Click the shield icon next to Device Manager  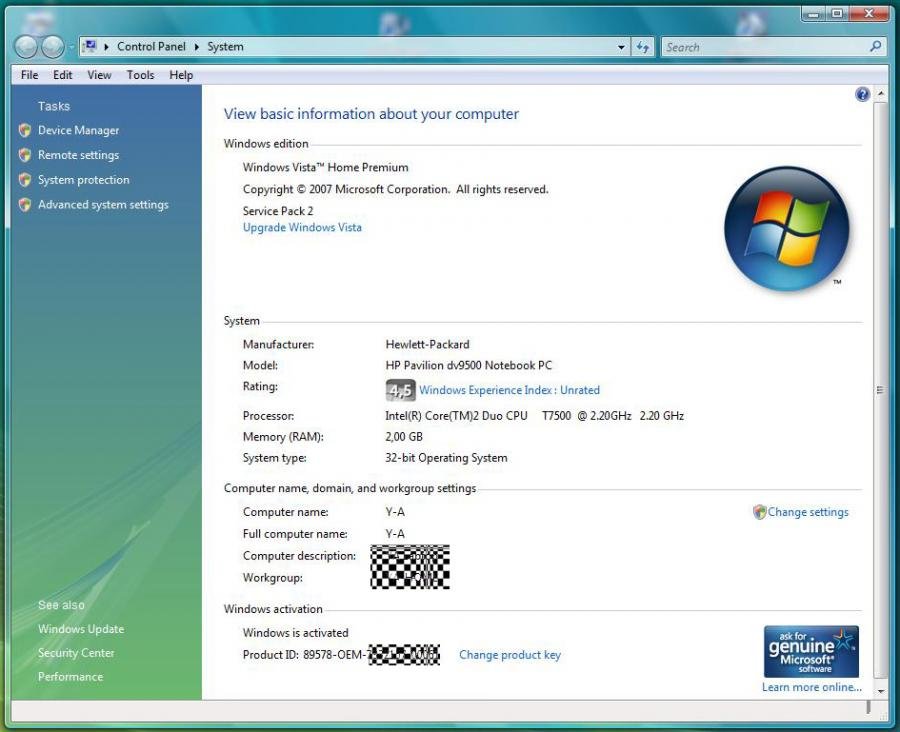[25, 130]
